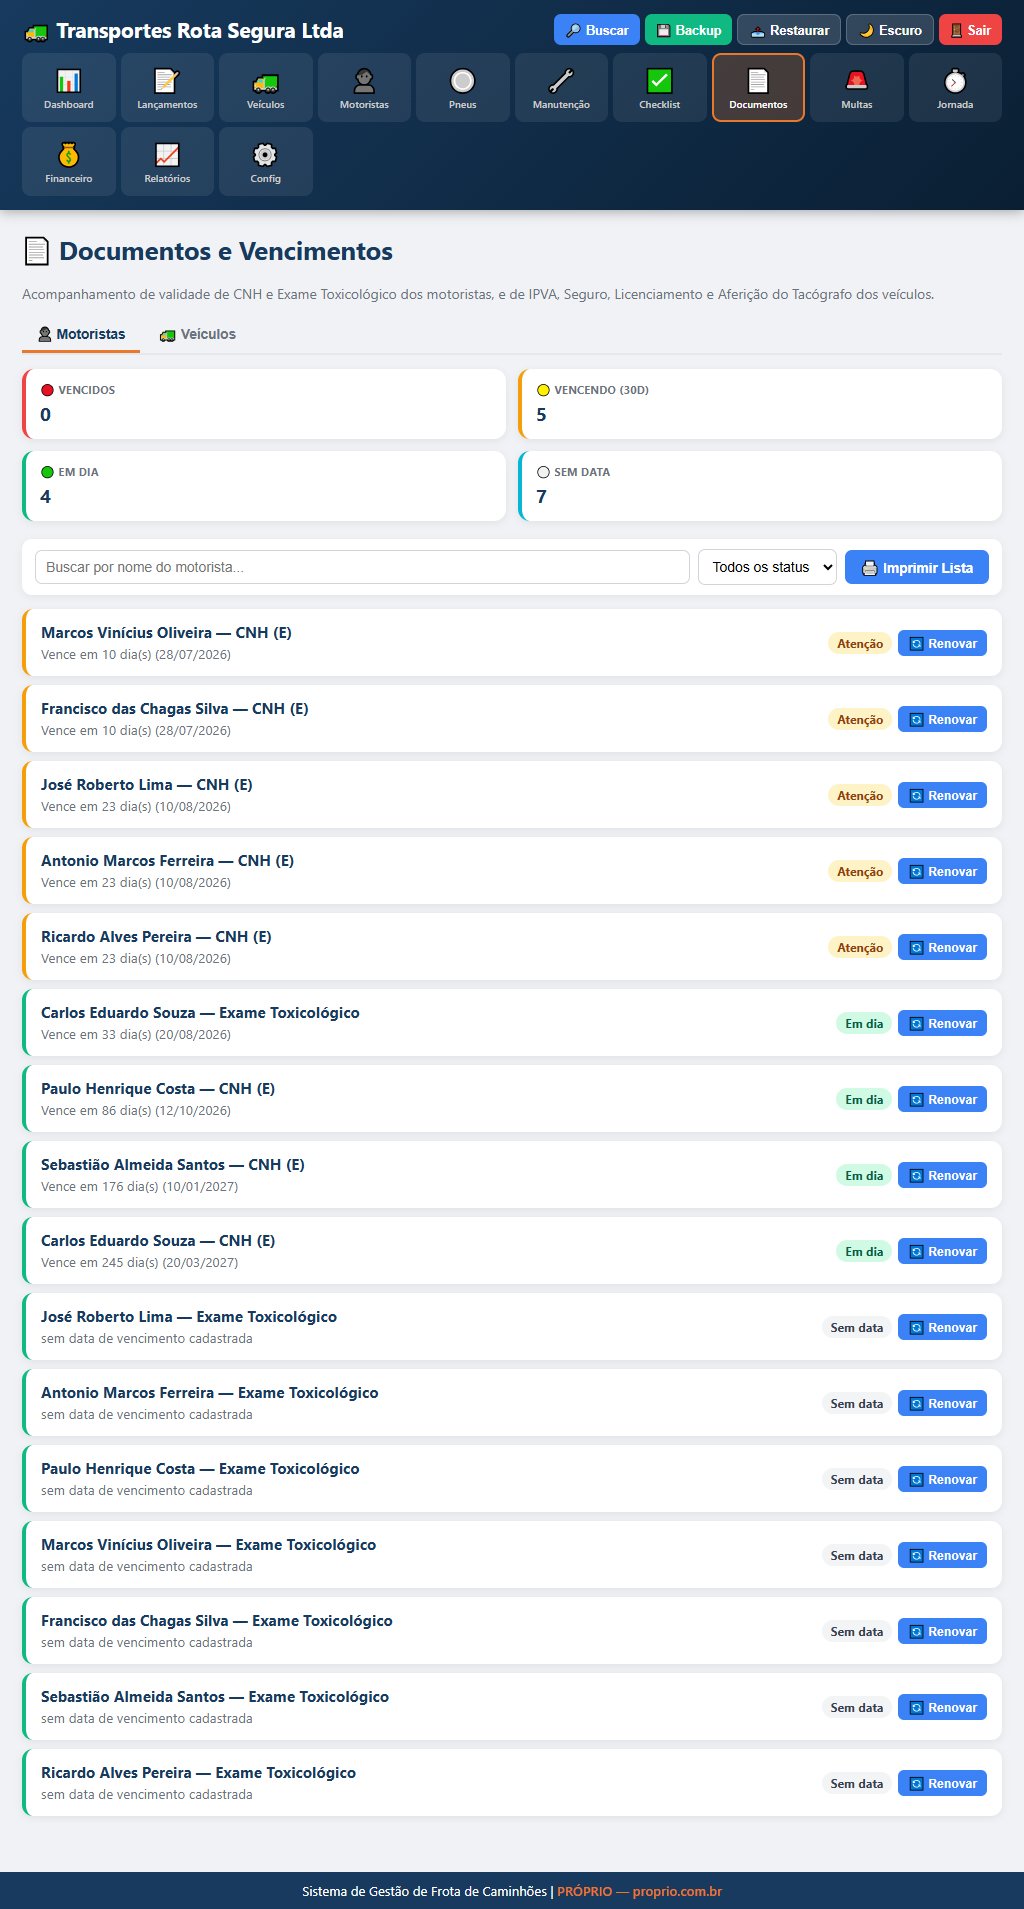Image resolution: width=1024 pixels, height=1909 pixels.
Task: Open the Motoristas module in navigation grid
Action: point(364,88)
